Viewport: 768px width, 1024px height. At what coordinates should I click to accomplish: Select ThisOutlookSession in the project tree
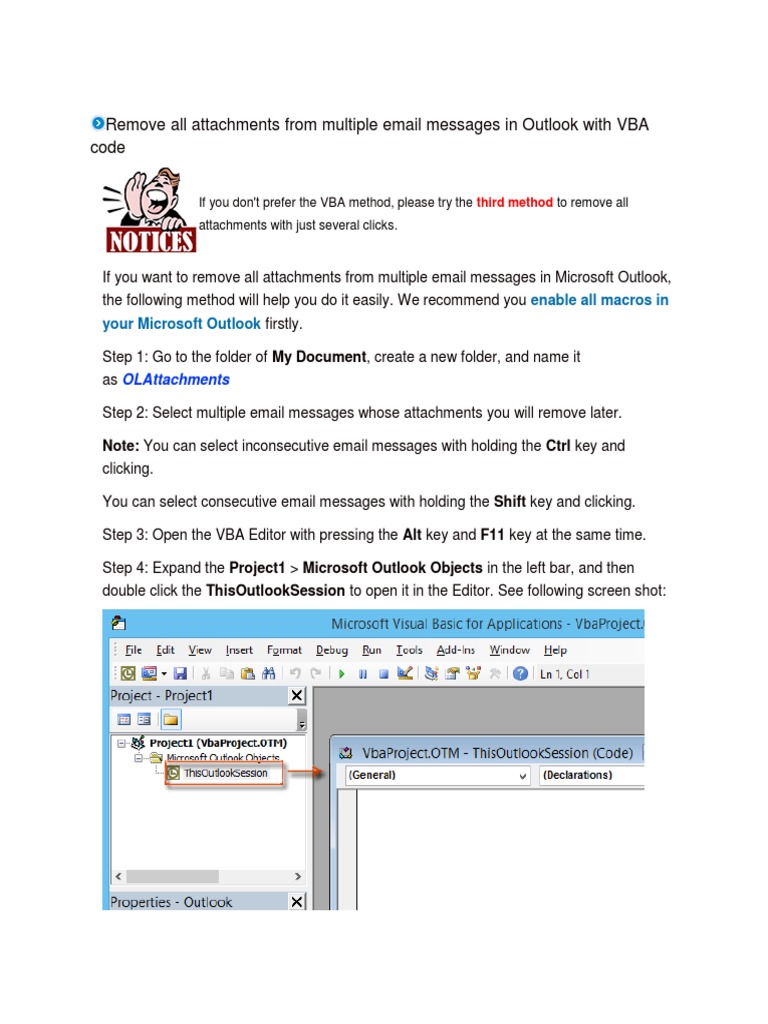[225, 773]
